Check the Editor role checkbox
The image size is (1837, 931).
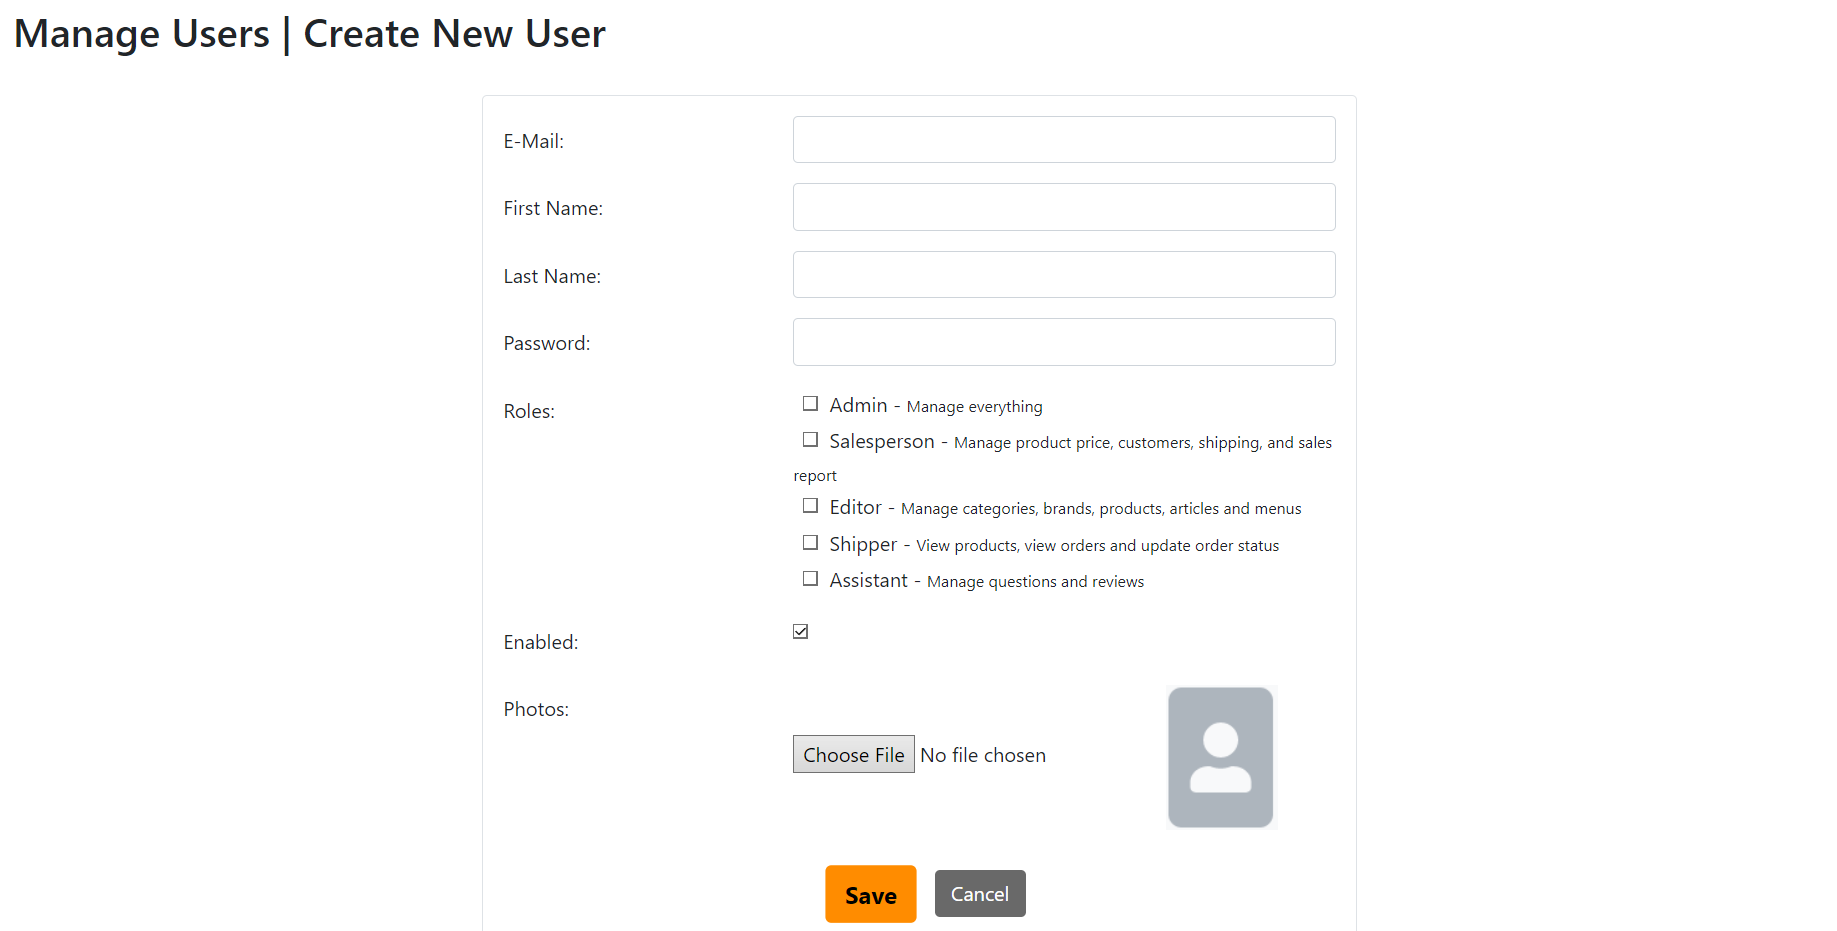point(810,506)
